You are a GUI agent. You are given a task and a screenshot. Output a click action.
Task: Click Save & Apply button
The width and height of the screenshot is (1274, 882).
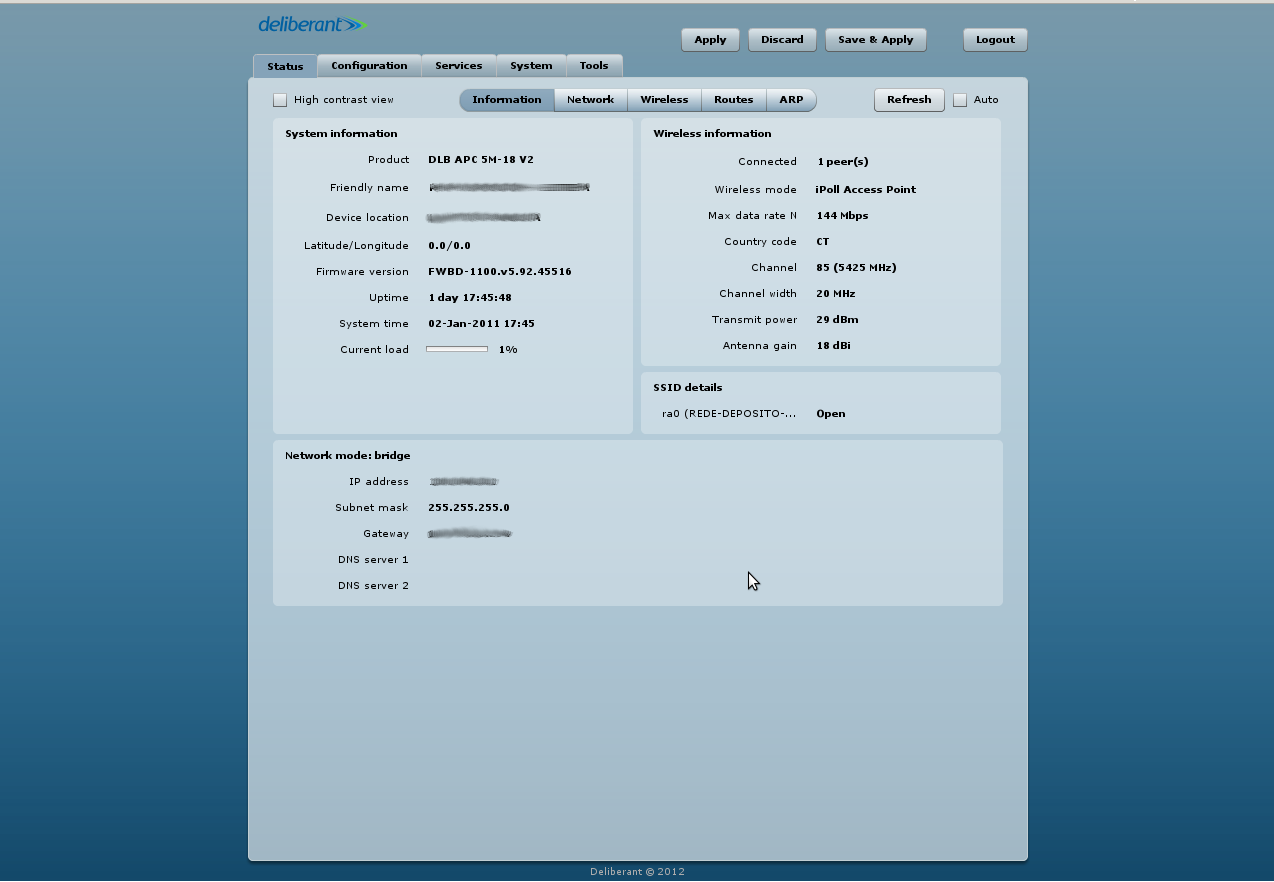pyautogui.click(x=875, y=40)
